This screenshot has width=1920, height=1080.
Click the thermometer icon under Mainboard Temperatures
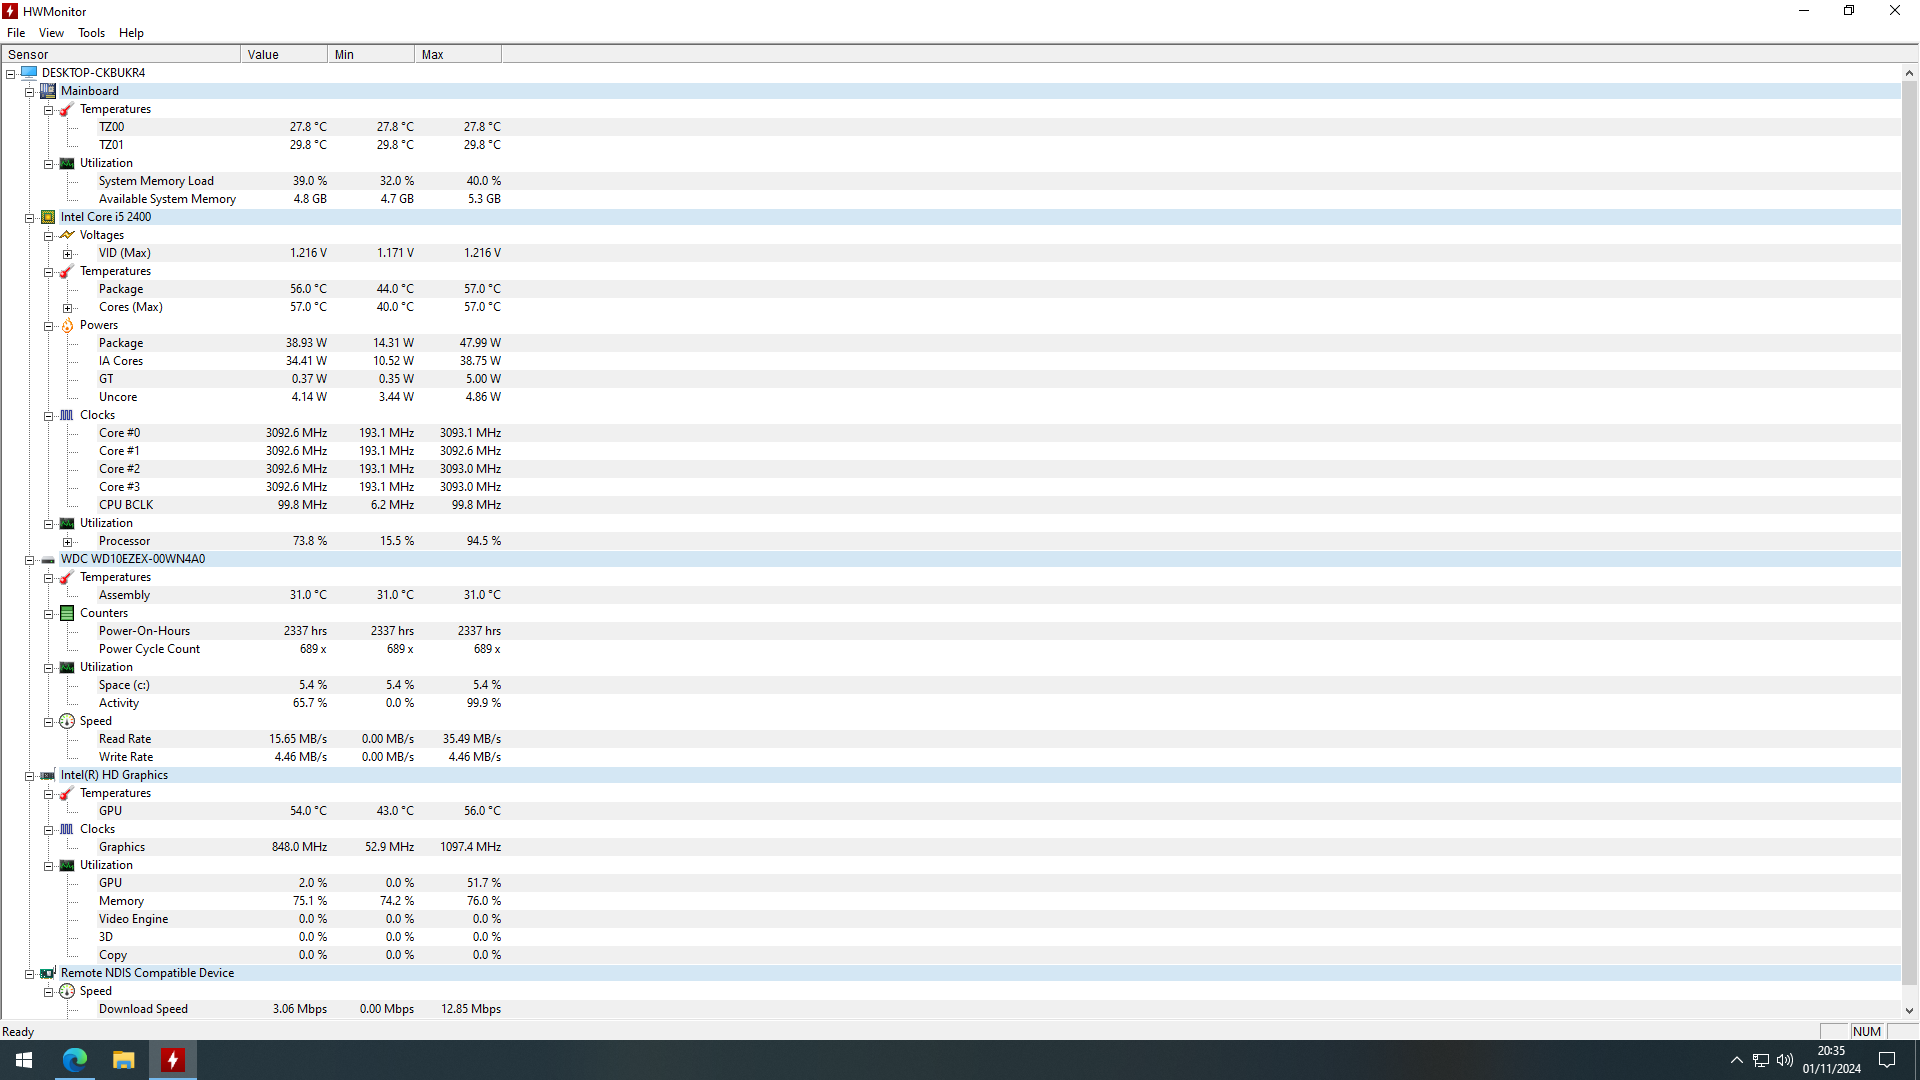[67, 109]
